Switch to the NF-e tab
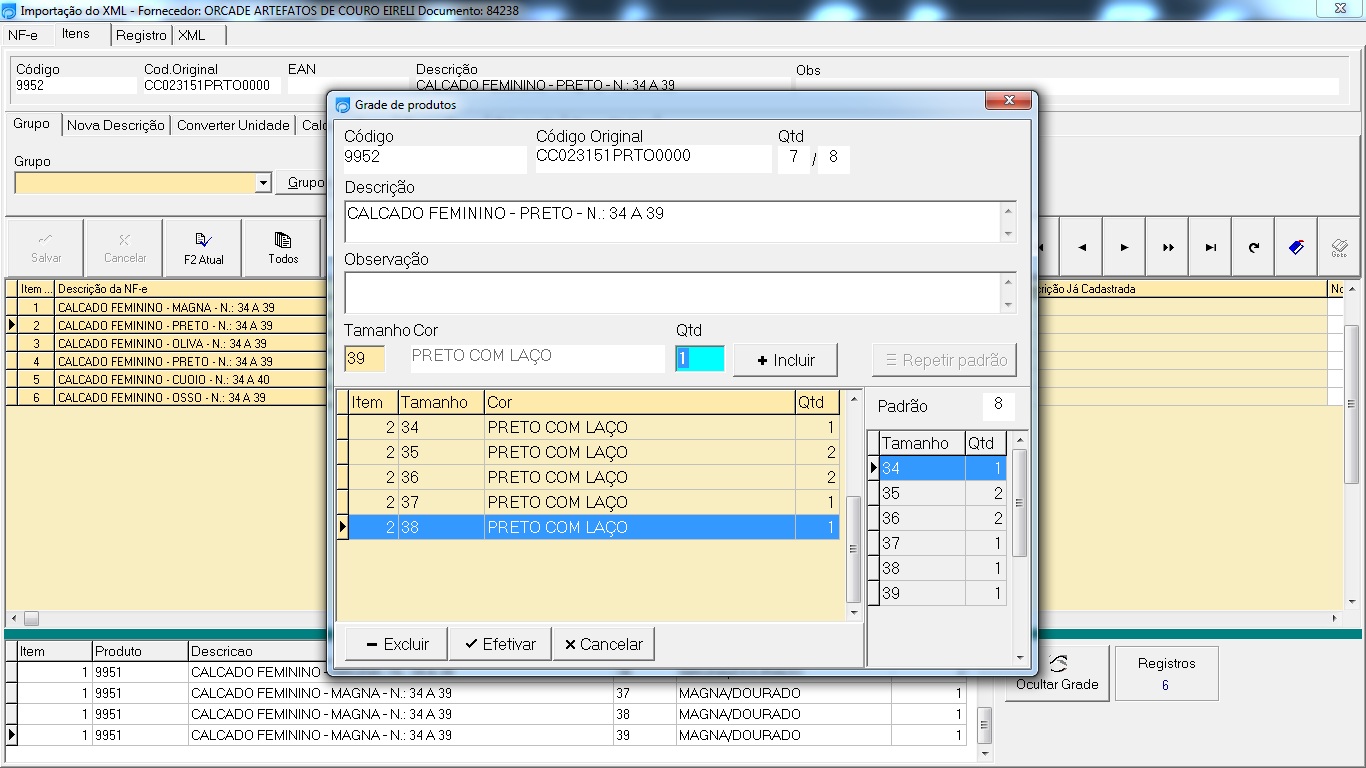The width and height of the screenshot is (1366, 768). 23,35
